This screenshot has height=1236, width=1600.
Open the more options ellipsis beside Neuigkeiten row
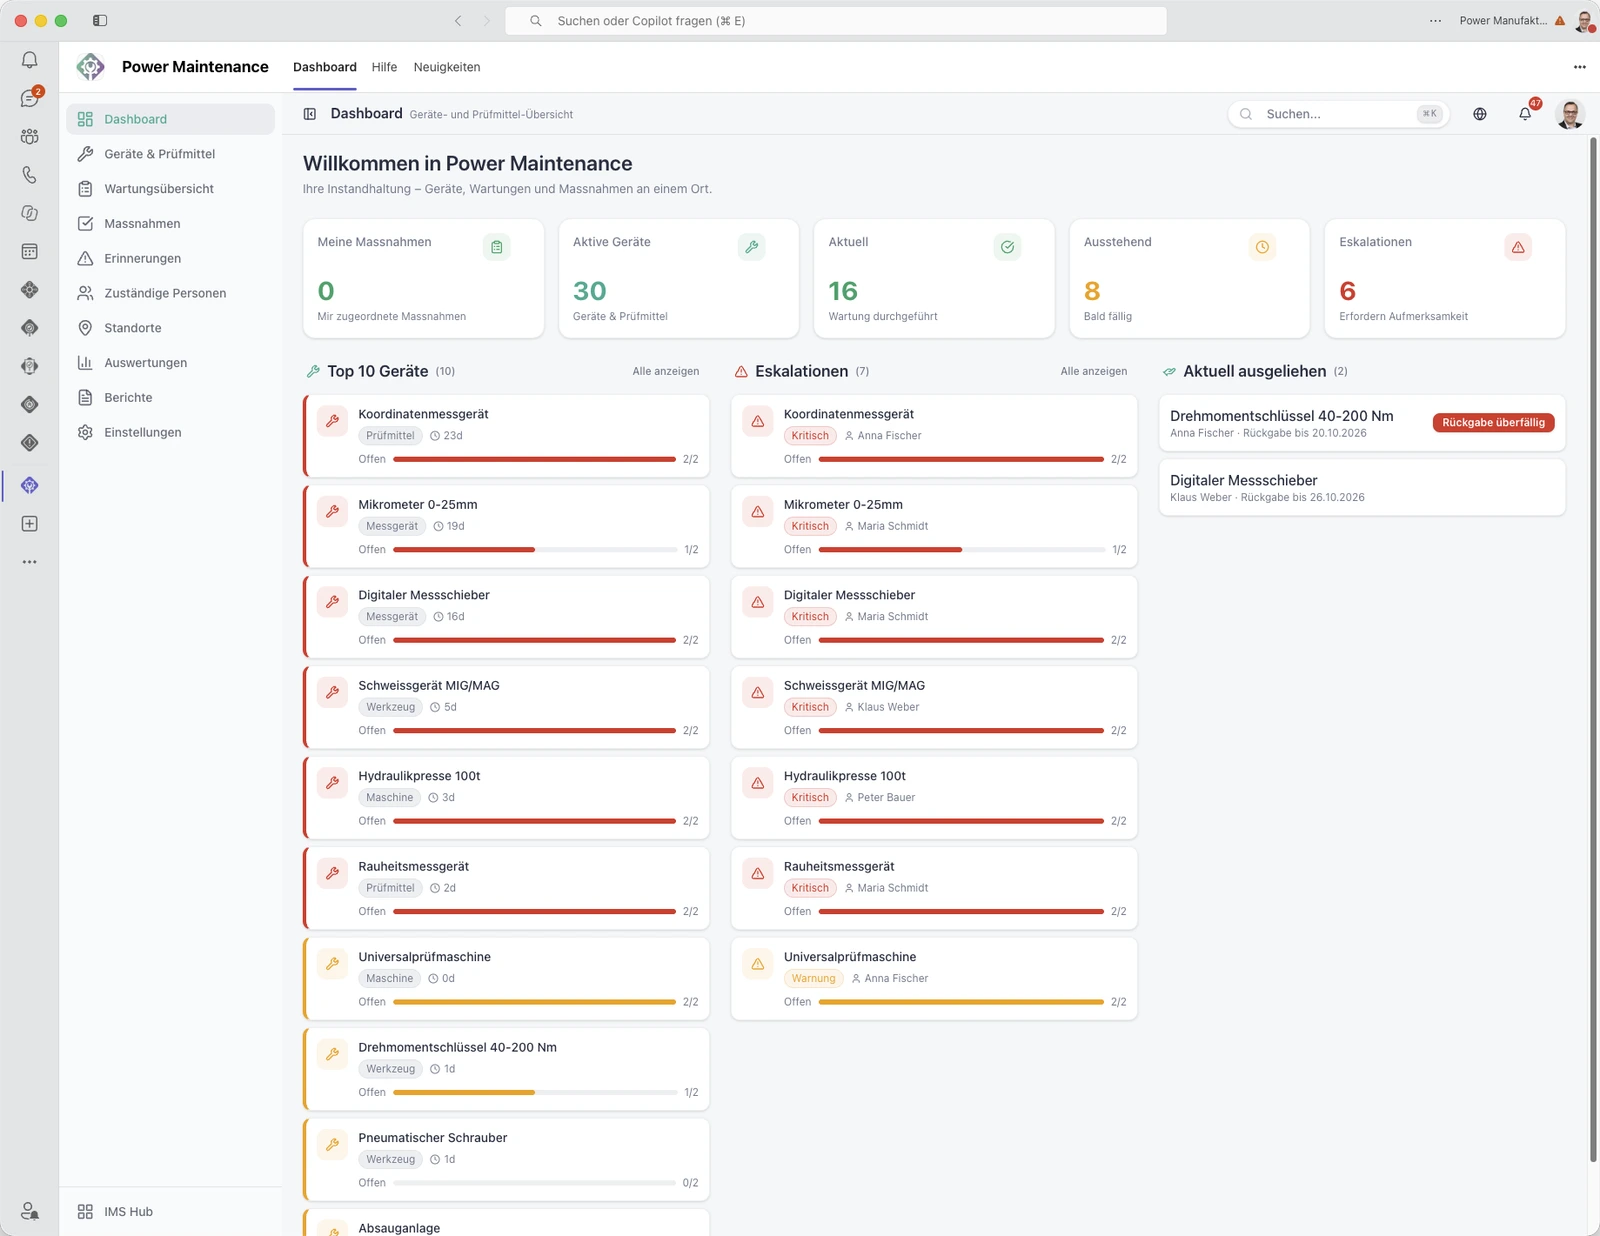coord(1580,67)
